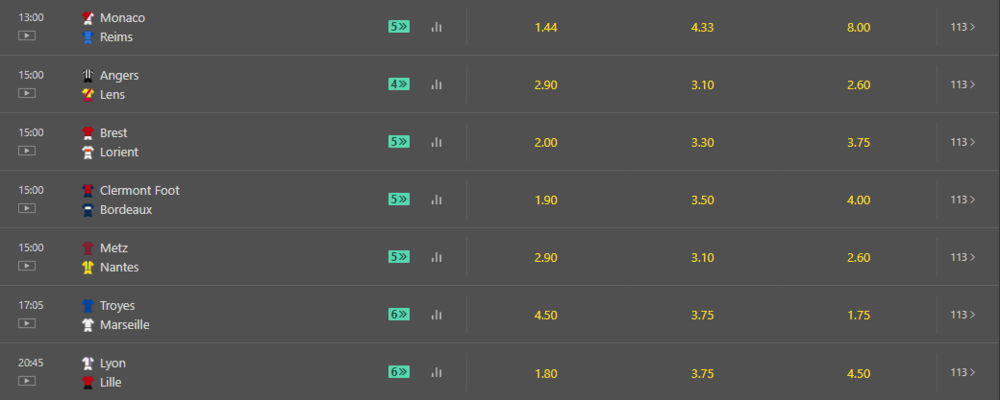Click the green 4 badge for Angers vs Lens

point(399,84)
